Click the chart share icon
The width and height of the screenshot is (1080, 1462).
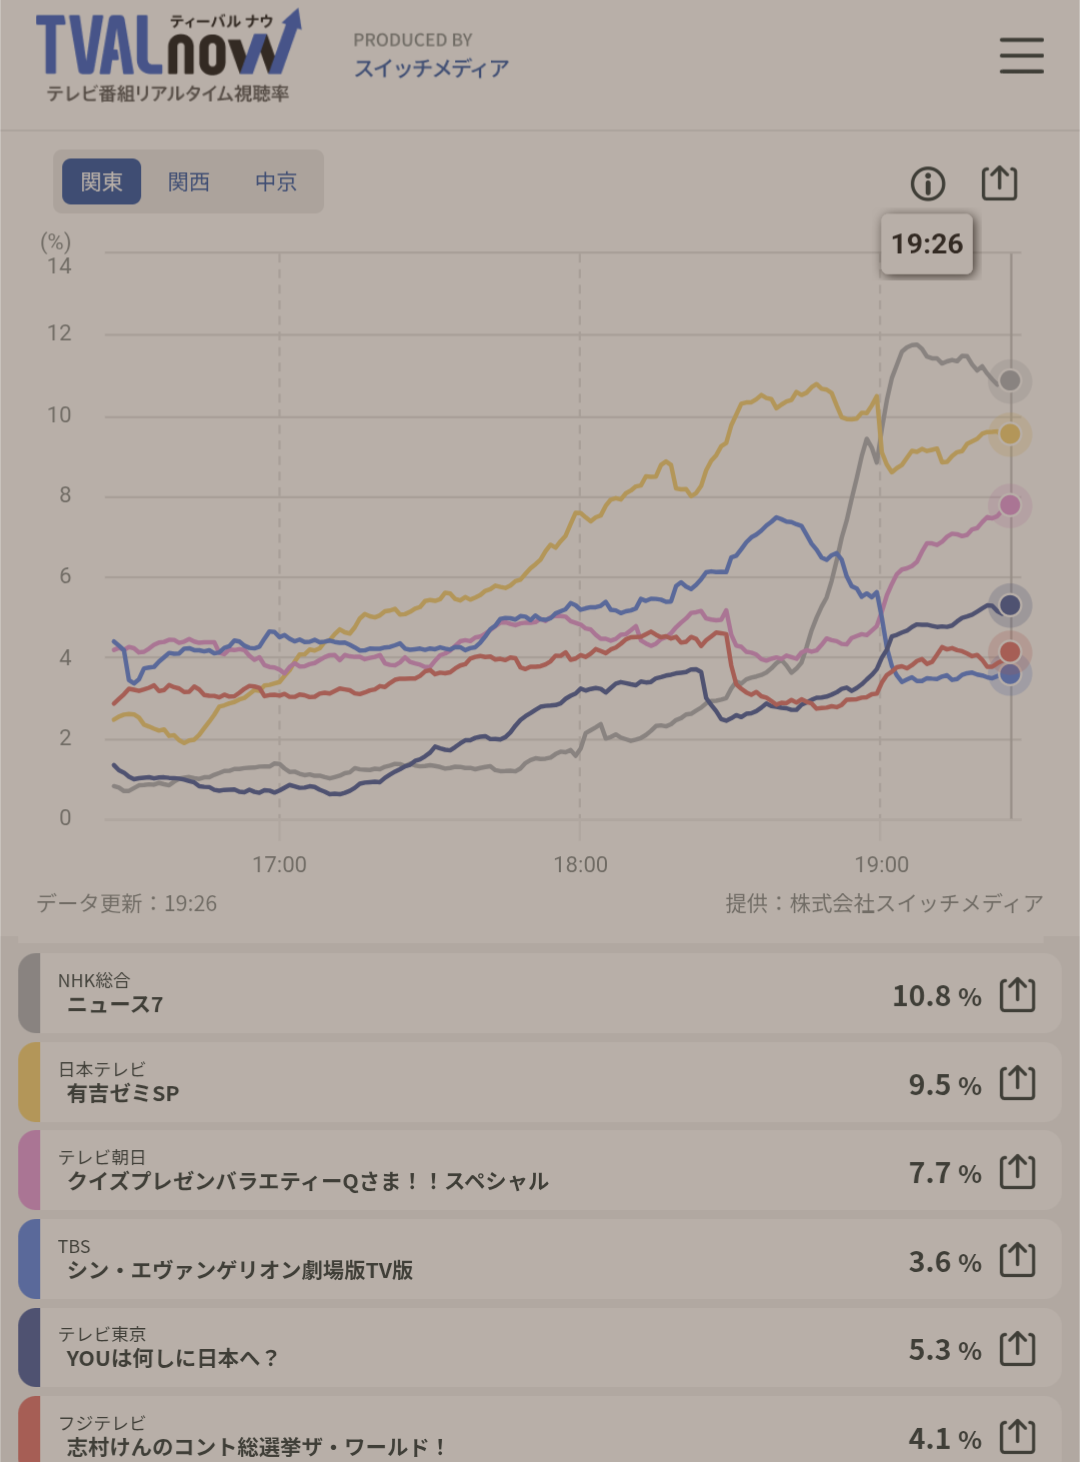[999, 183]
